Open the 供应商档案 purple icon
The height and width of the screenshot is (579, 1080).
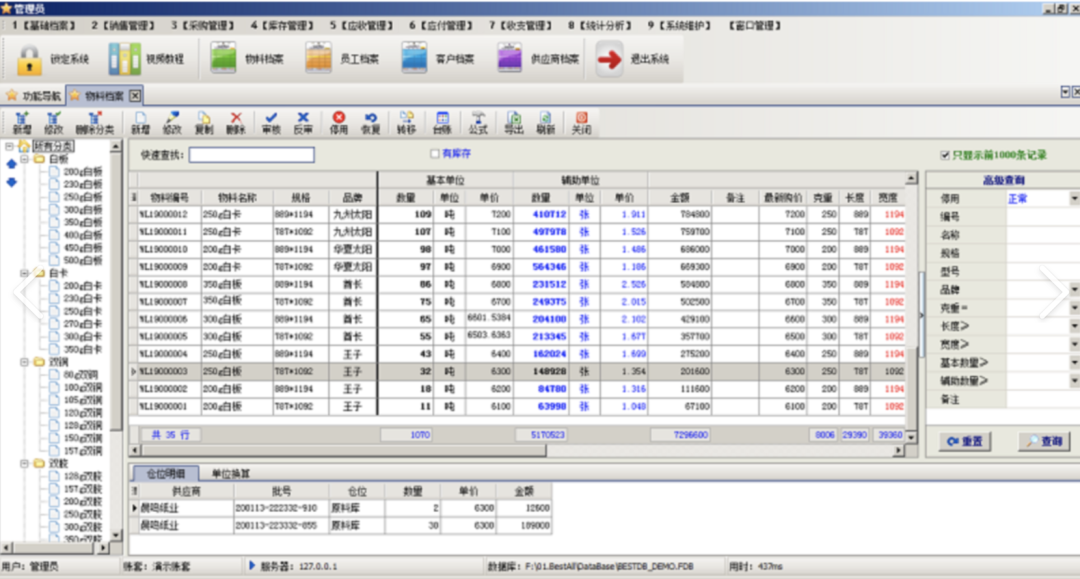[509, 59]
